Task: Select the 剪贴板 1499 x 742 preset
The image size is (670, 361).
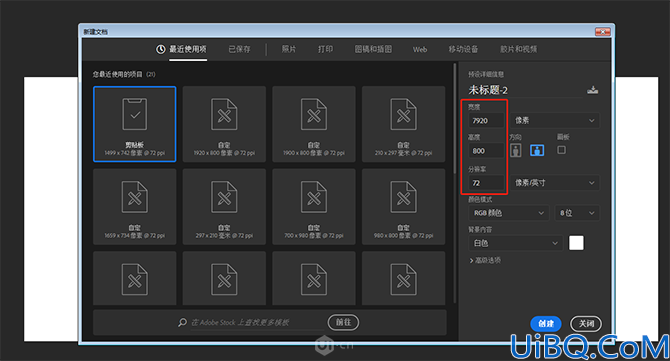Action: click(135, 124)
